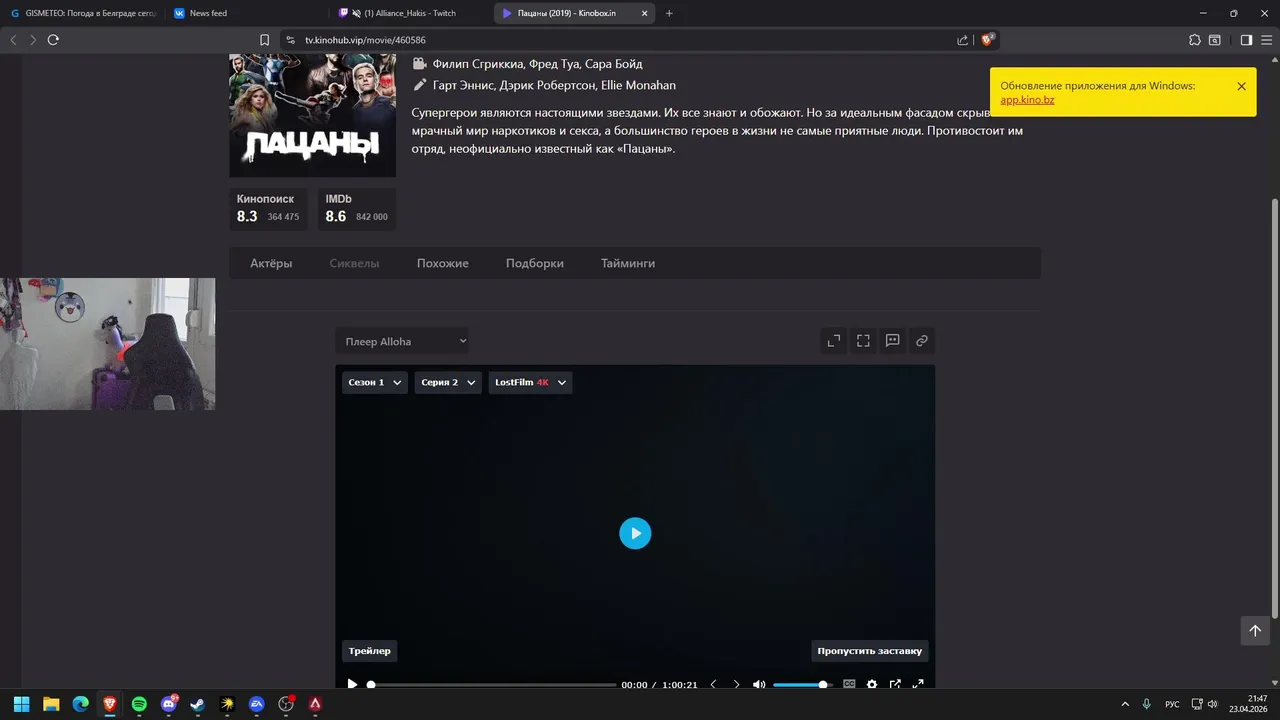1280x720 pixels.
Task: Open the Актёры tab
Action: (x=271, y=263)
